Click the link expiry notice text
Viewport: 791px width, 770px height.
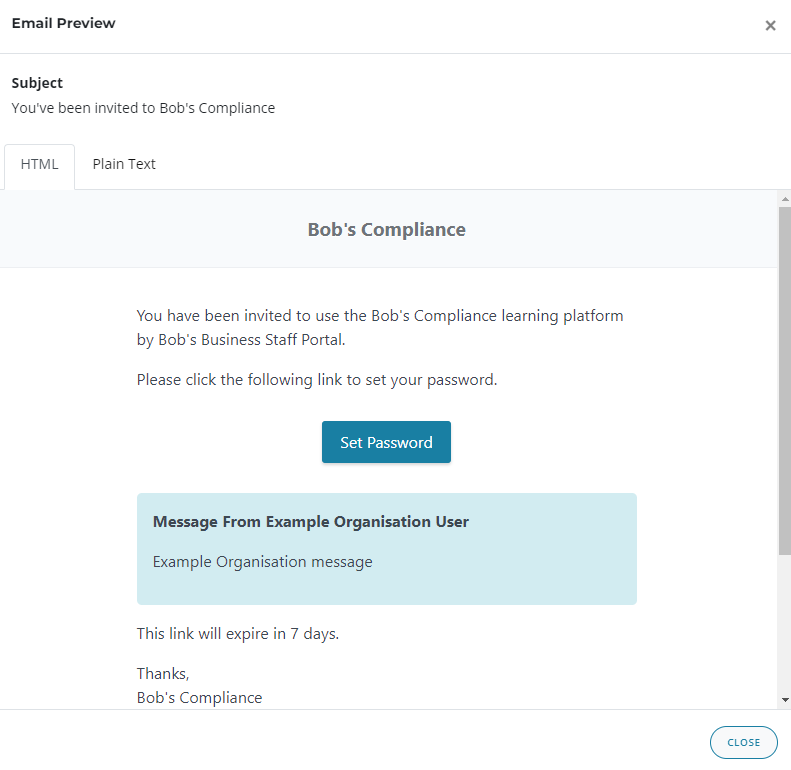(x=238, y=633)
